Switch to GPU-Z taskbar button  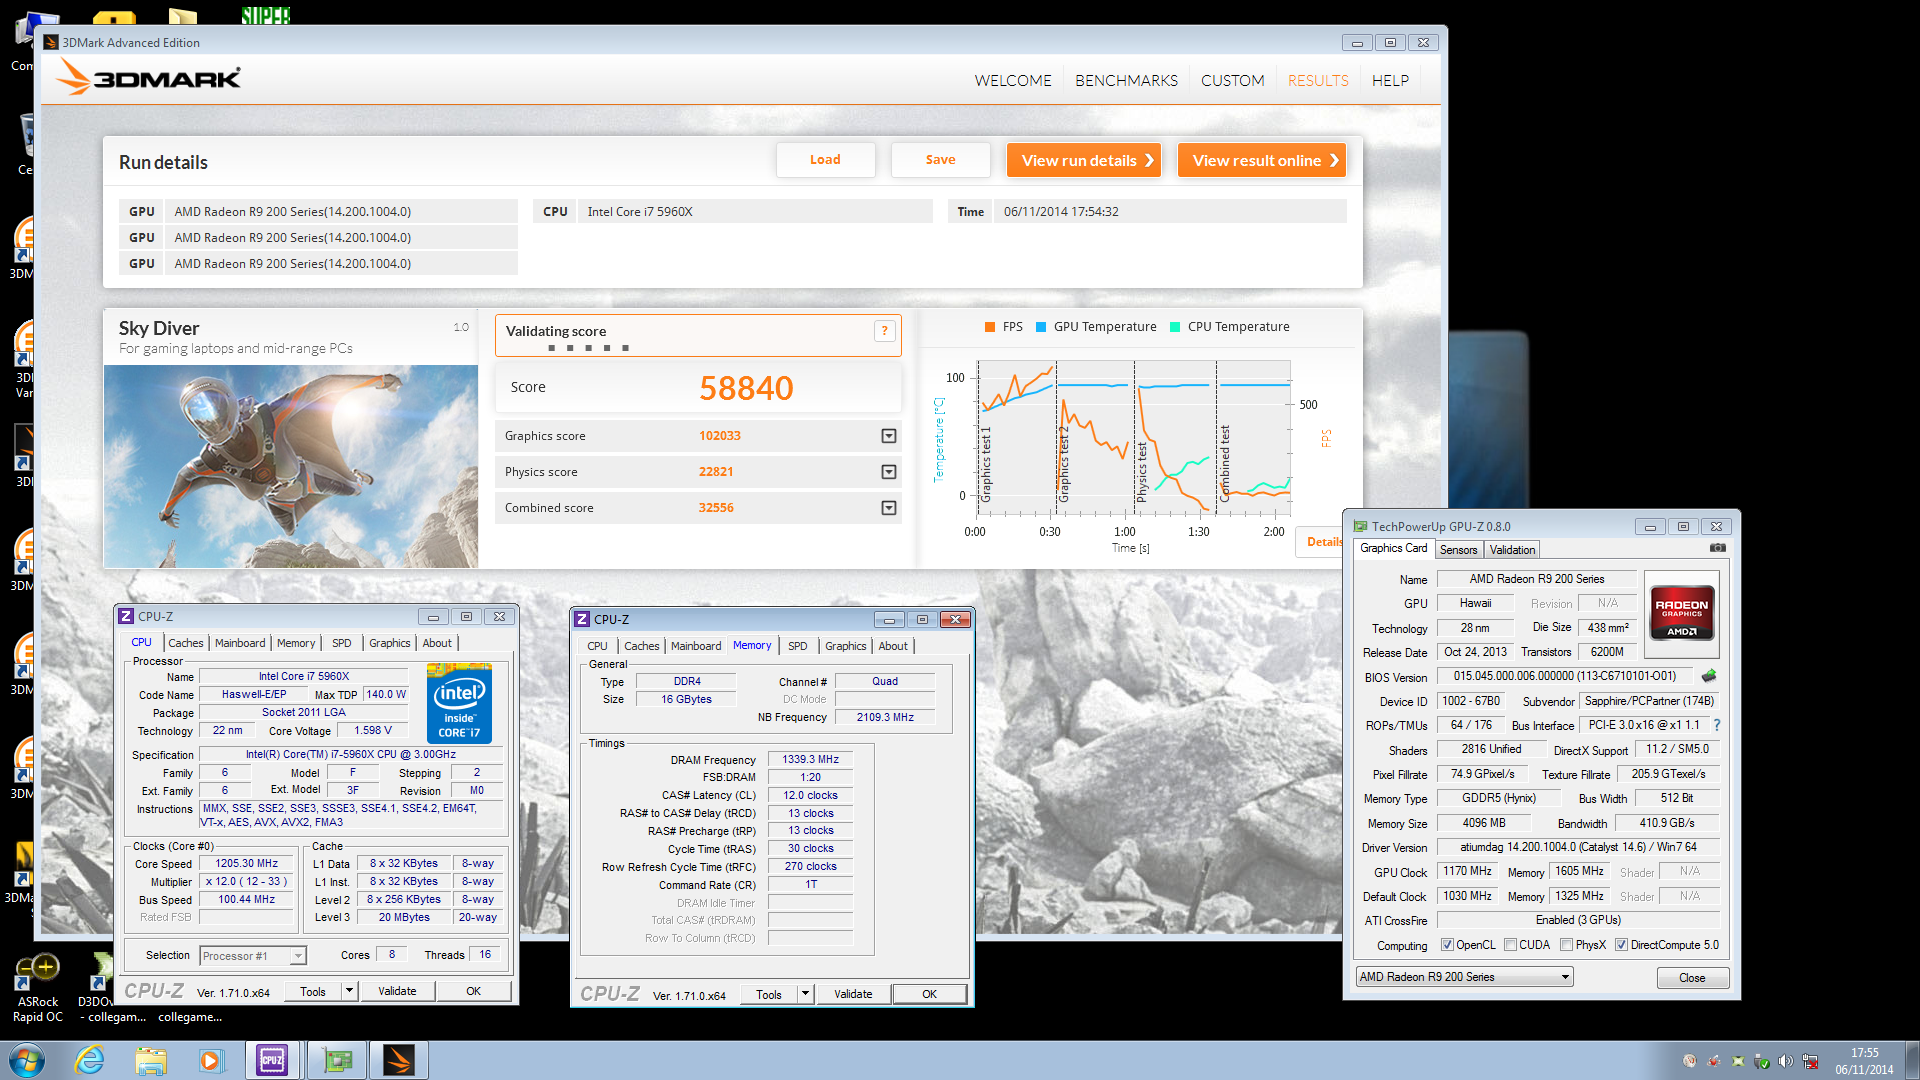[x=337, y=1060]
